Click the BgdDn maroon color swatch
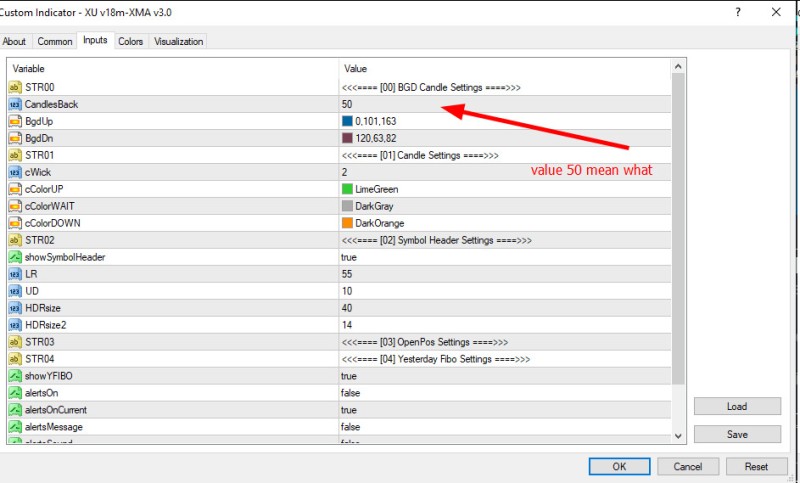The height and width of the screenshot is (483, 800). [x=347, y=138]
